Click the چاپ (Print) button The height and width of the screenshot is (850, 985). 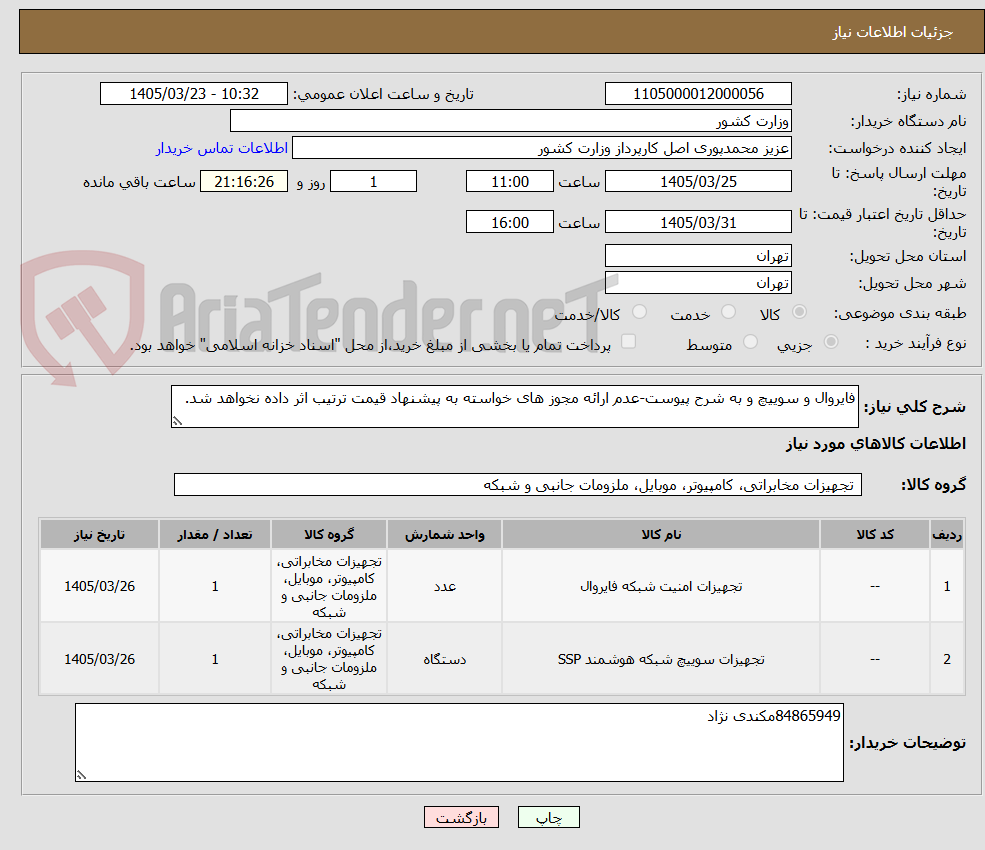[548, 817]
